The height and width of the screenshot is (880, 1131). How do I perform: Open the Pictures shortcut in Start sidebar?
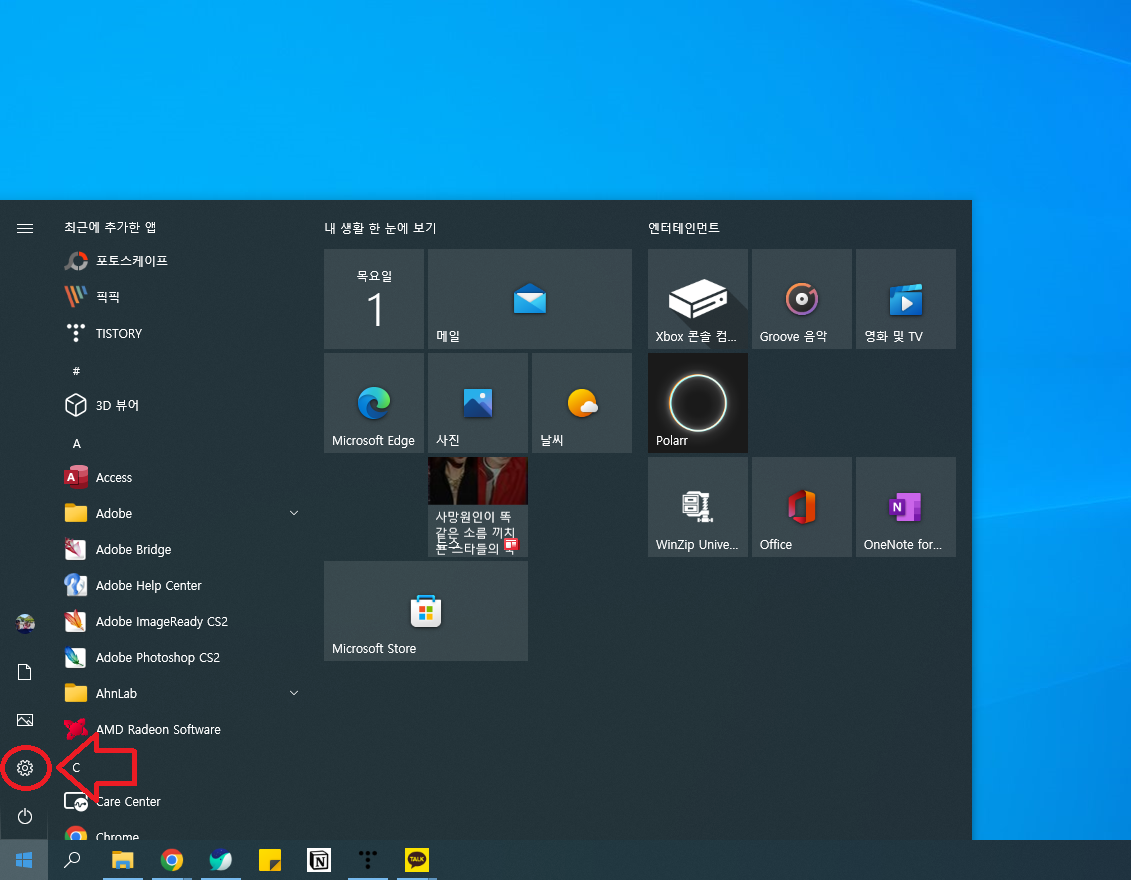click(x=25, y=720)
